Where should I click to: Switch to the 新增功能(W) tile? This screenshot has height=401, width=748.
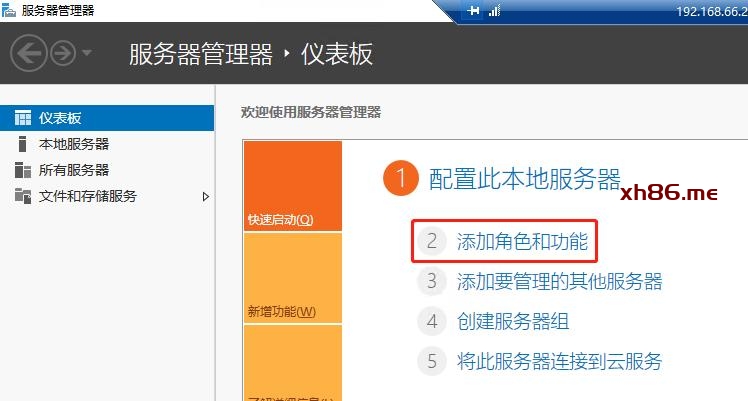[292, 278]
